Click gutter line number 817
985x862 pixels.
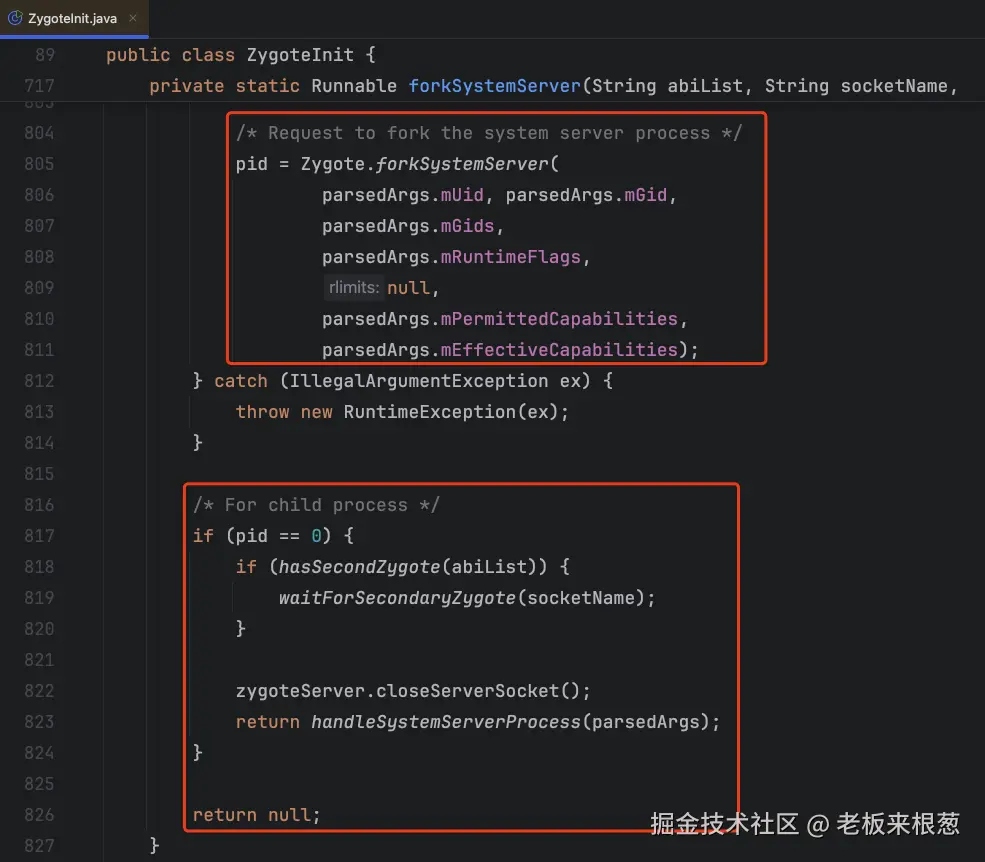(39, 536)
